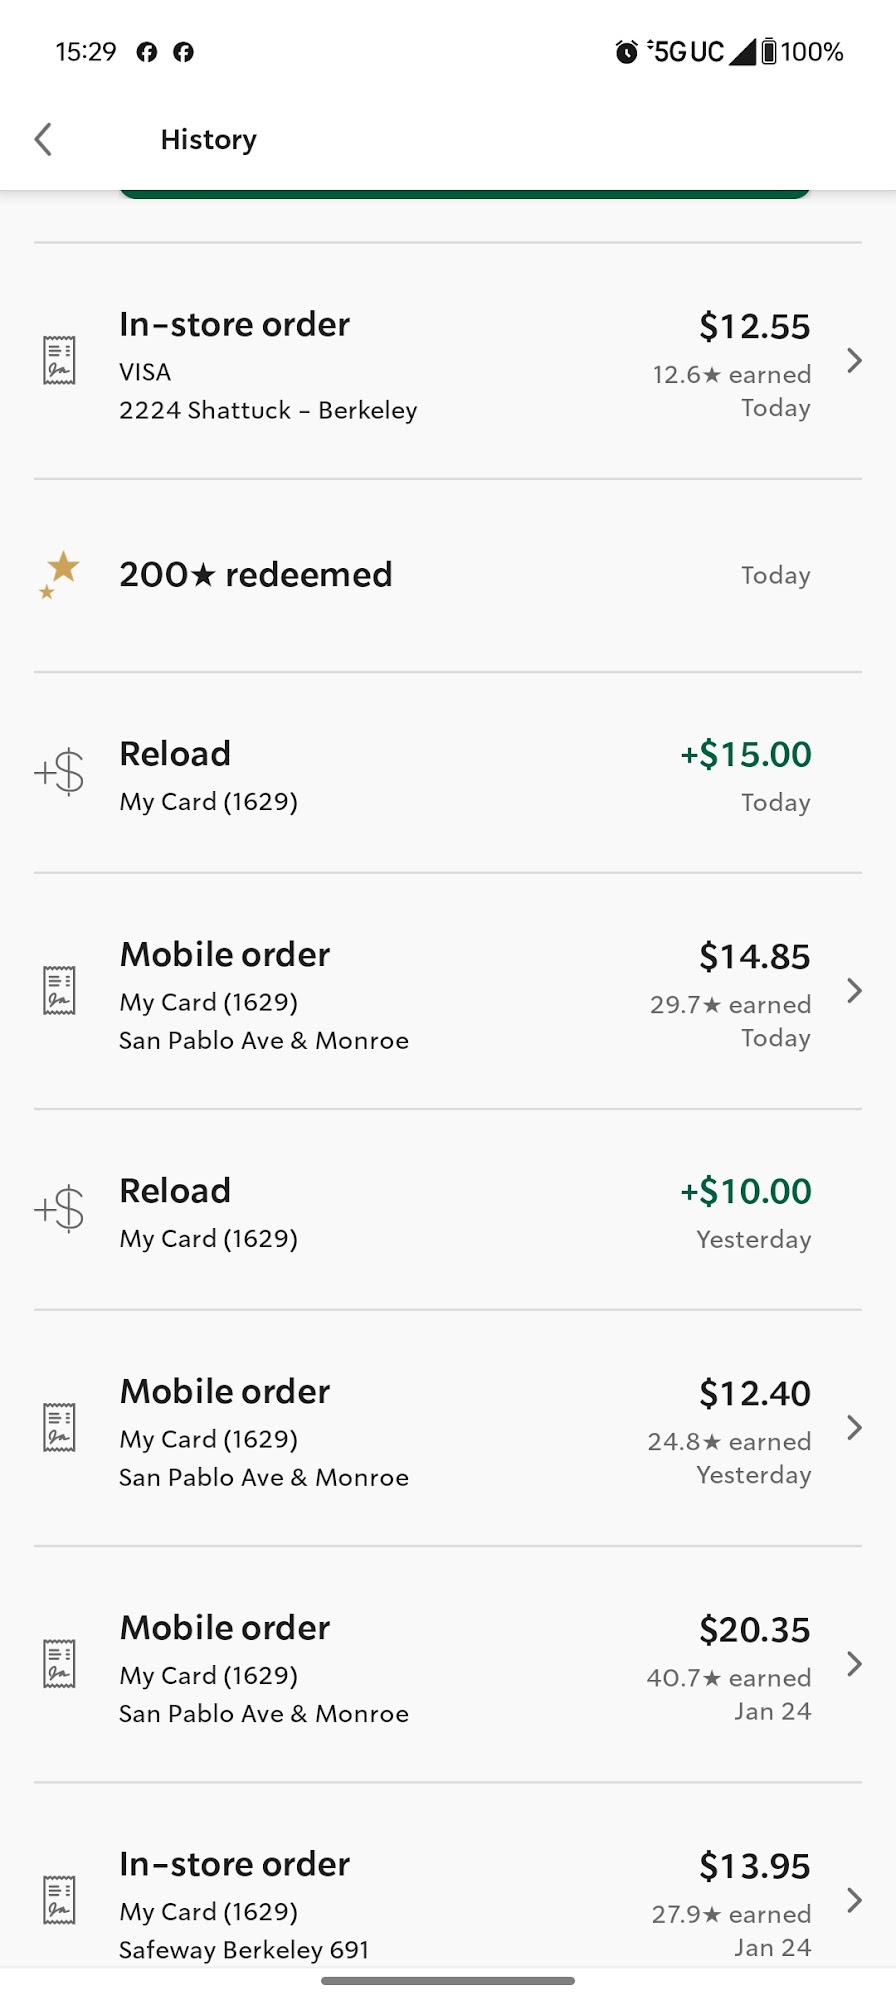This screenshot has height=2000, width=896.
Task: Tap receipt icon for Safeway Berkeley order
Action: pos(59,1900)
